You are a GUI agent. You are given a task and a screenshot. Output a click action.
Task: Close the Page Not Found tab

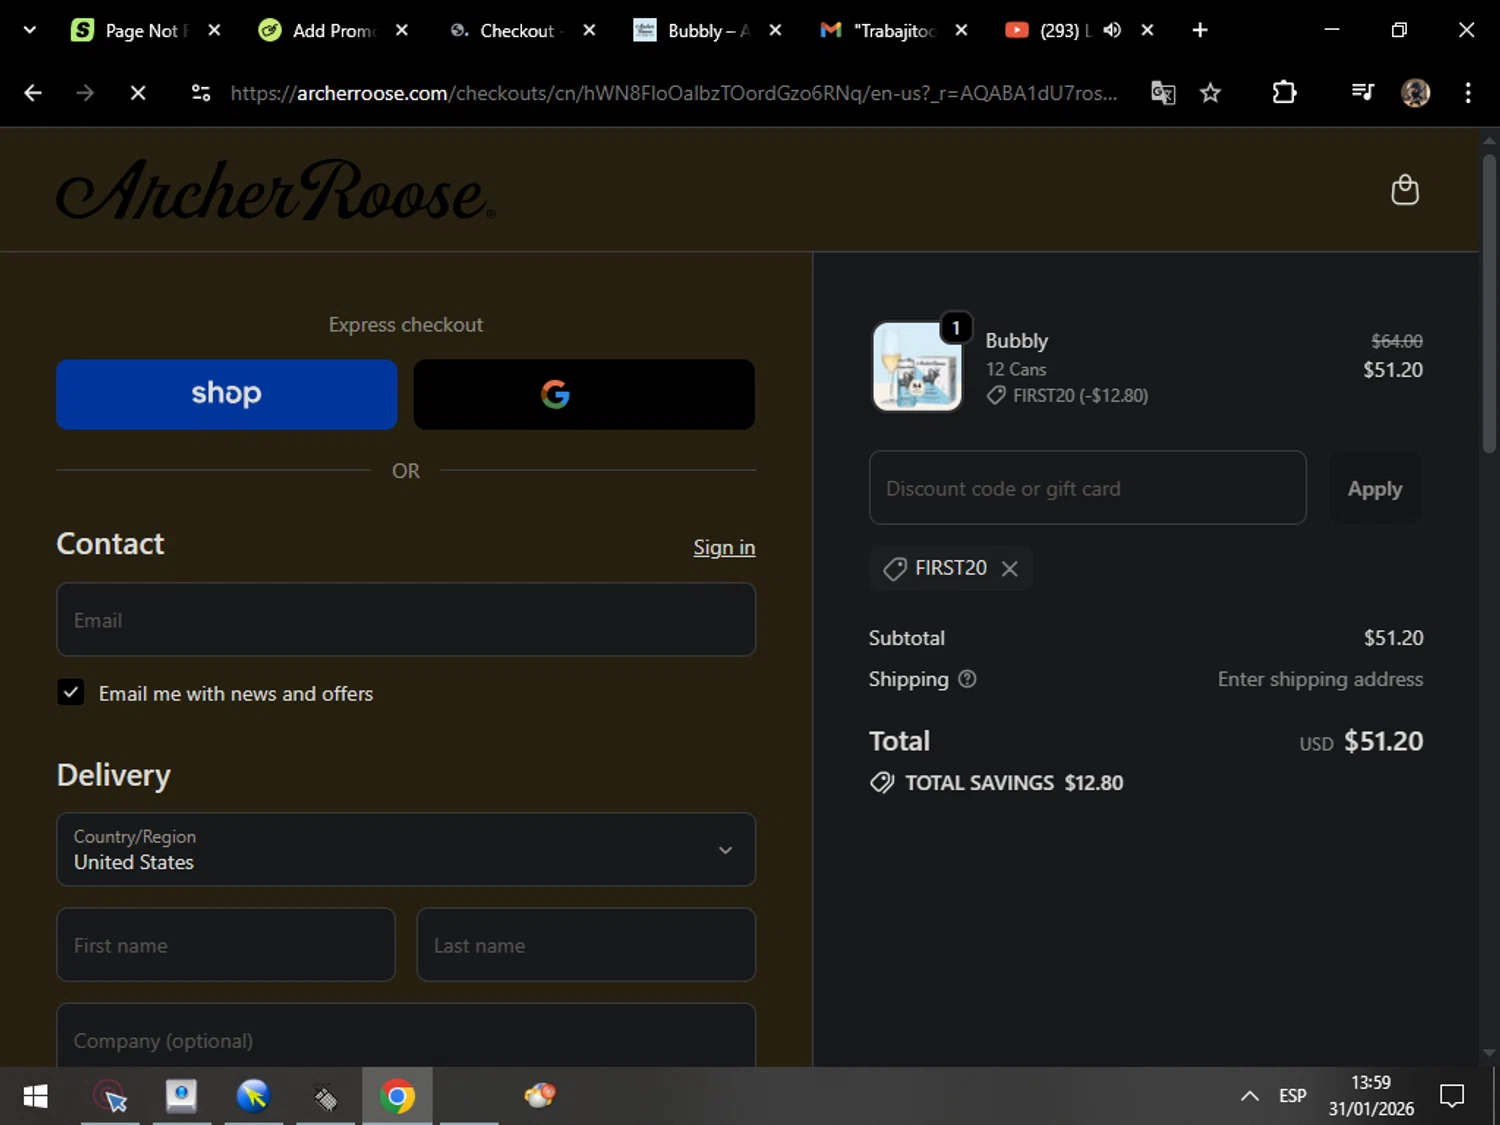click(x=214, y=30)
